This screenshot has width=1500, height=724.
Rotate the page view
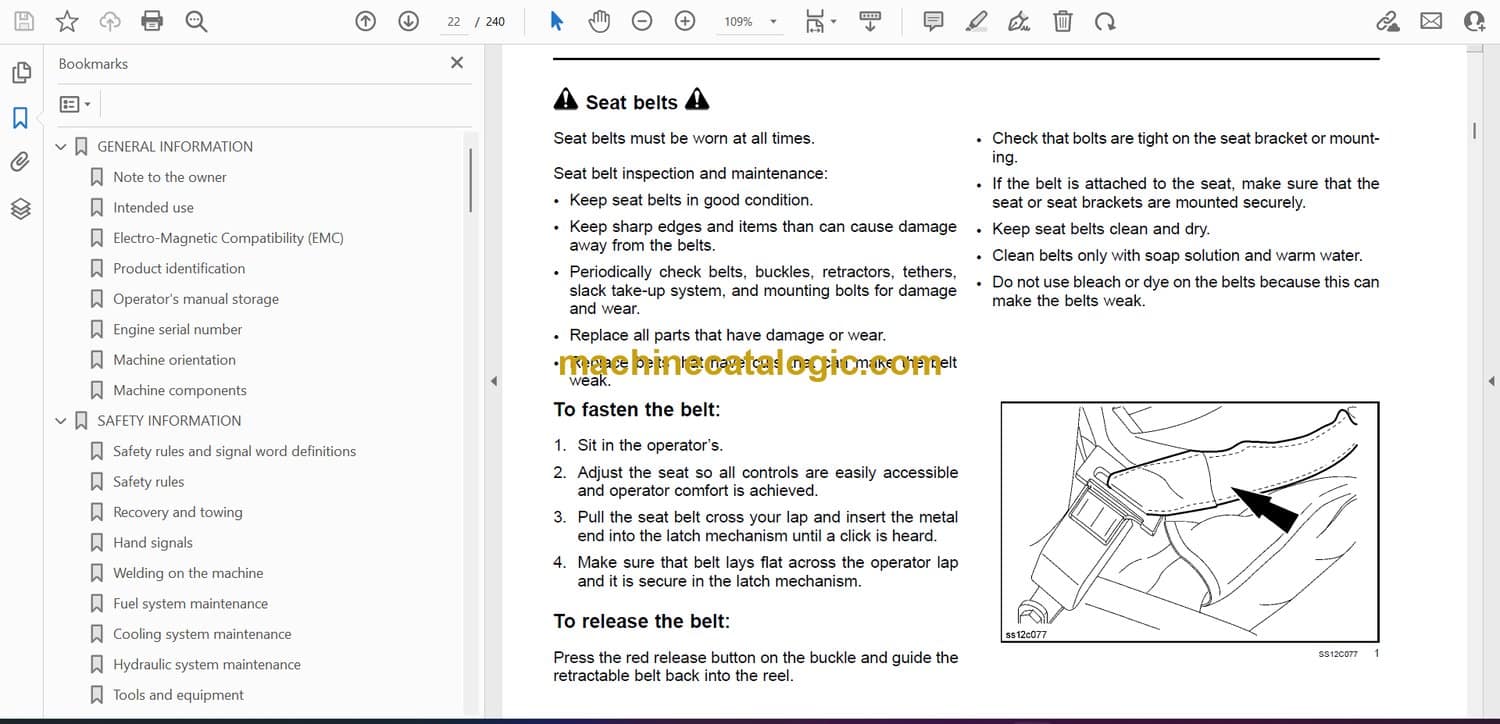1105,21
